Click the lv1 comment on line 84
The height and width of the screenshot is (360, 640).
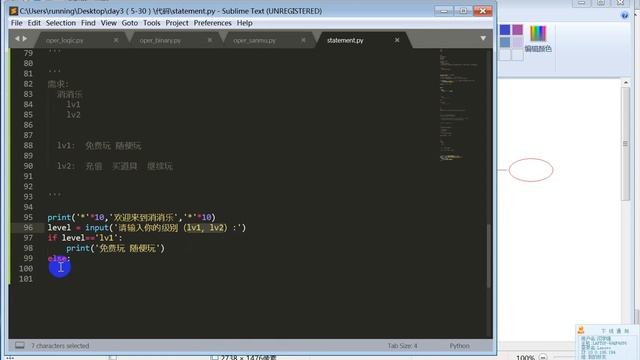coord(73,104)
